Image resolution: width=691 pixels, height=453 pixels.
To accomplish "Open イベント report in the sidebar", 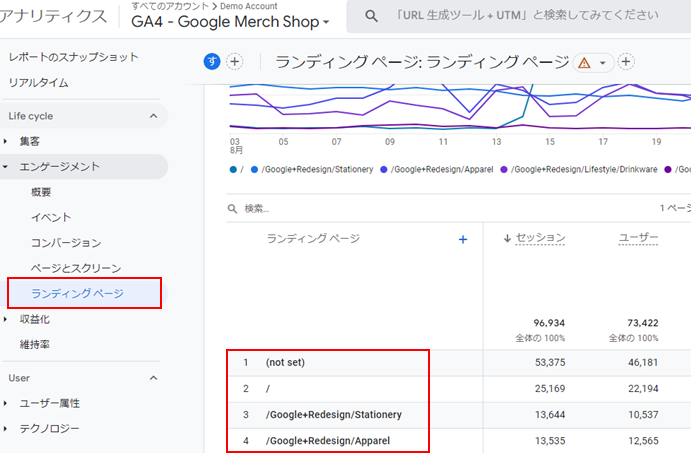I will 51,217.
